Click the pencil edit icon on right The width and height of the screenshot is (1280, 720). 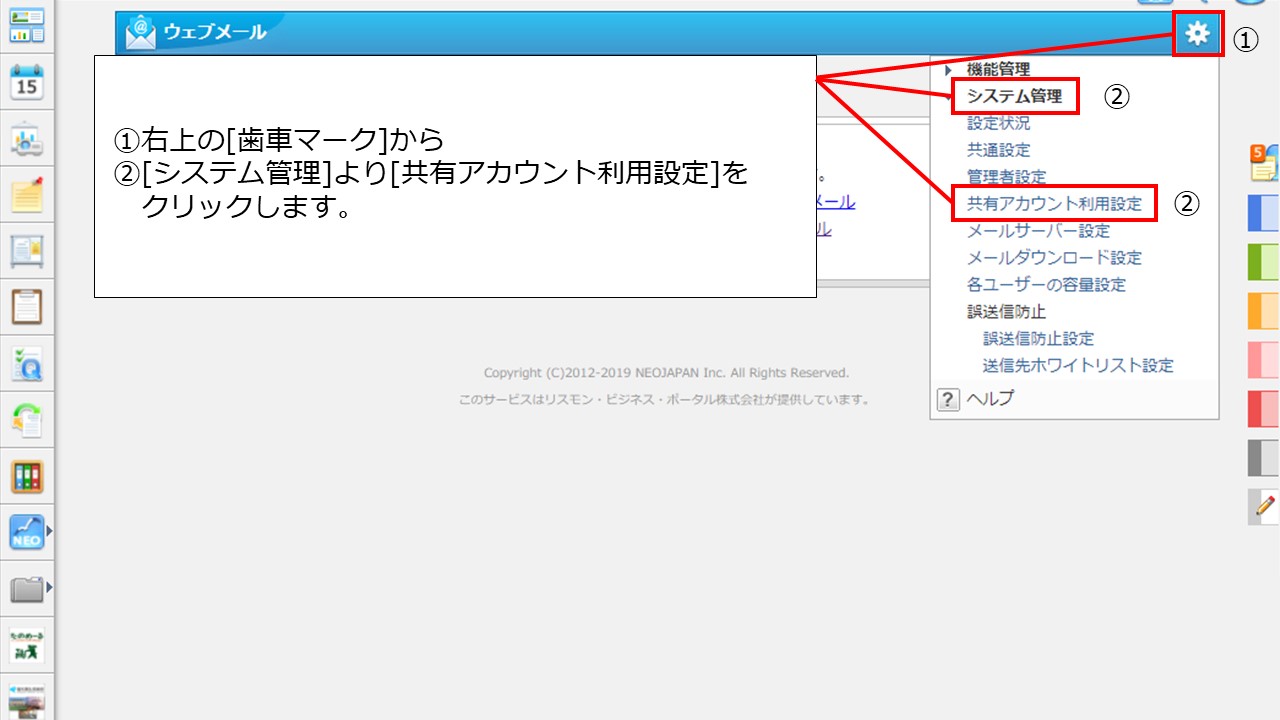pyautogui.click(x=1264, y=507)
